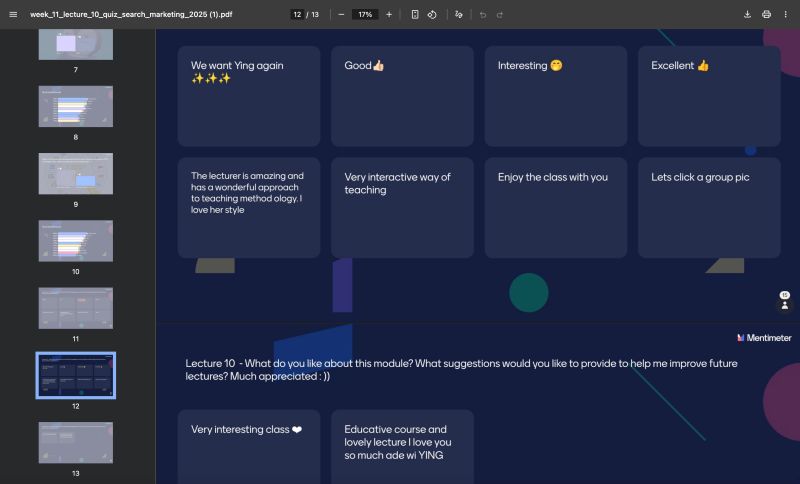Image resolution: width=800 pixels, height=484 pixels.
Task: Click the 'Interesting' response card
Action: click(x=556, y=96)
